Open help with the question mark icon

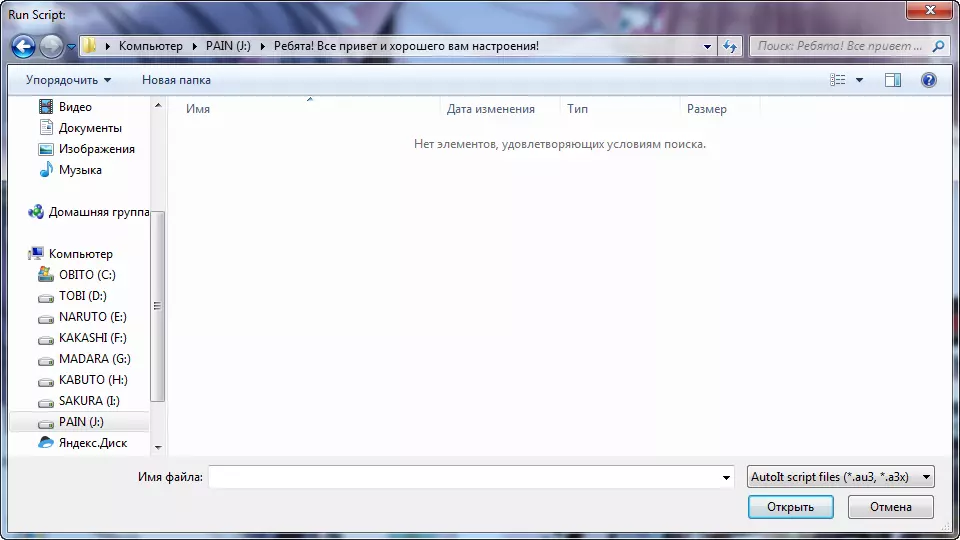tap(928, 80)
